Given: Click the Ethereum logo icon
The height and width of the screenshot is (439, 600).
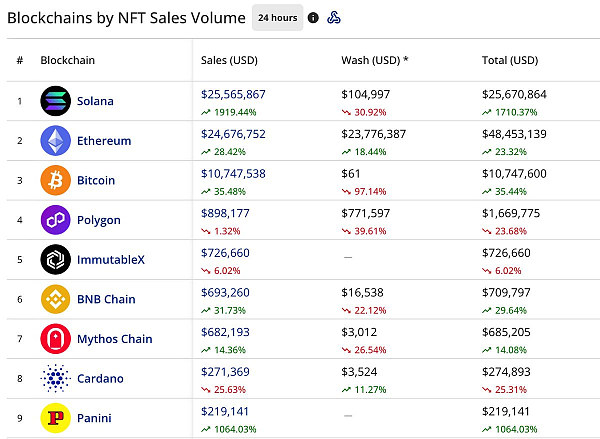Looking at the screenshot, I should 54,141.
